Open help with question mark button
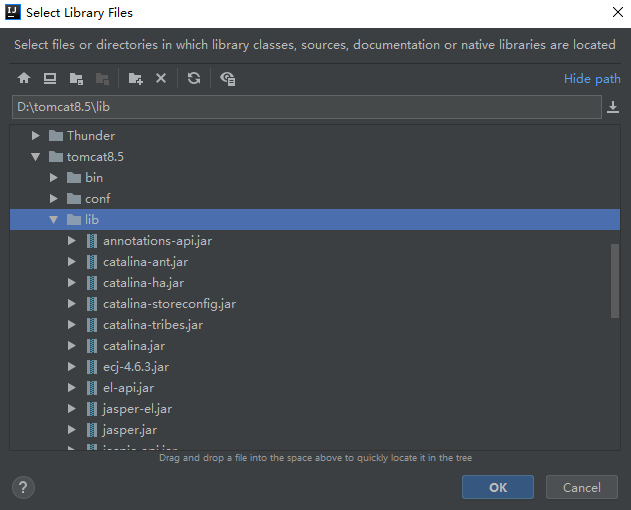This screenshot has width=631, height=510. [23, 487]
